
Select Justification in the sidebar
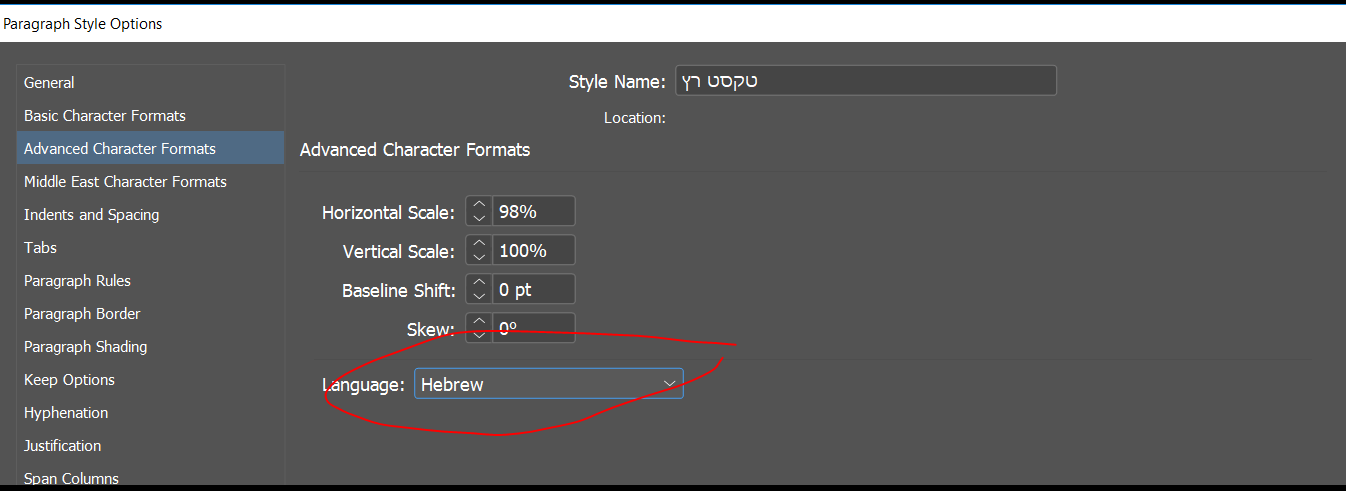63,446
